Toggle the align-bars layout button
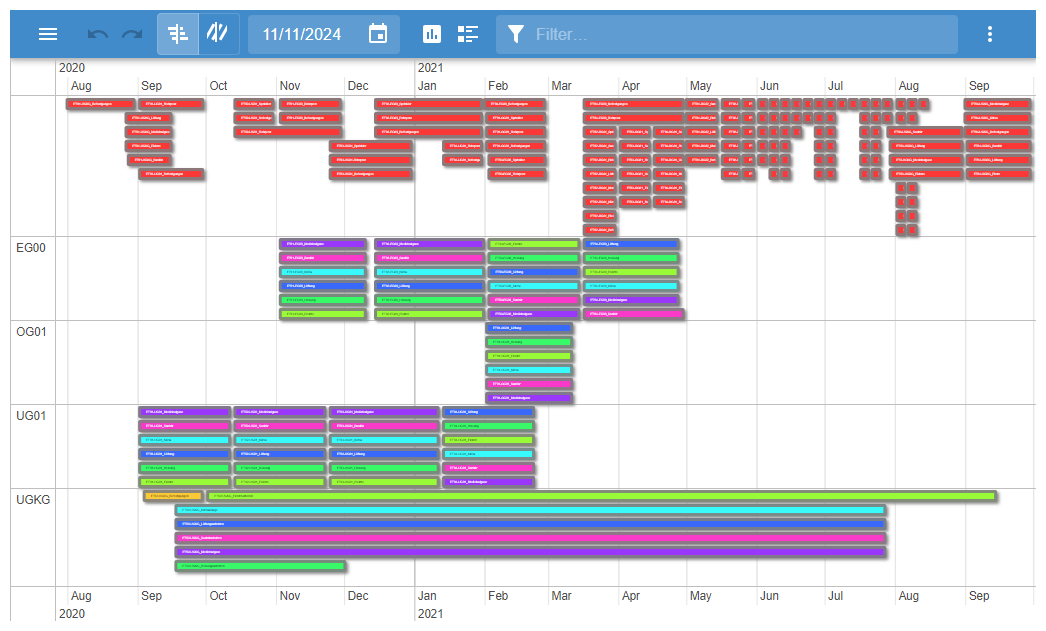 click(x=178, y=34)
